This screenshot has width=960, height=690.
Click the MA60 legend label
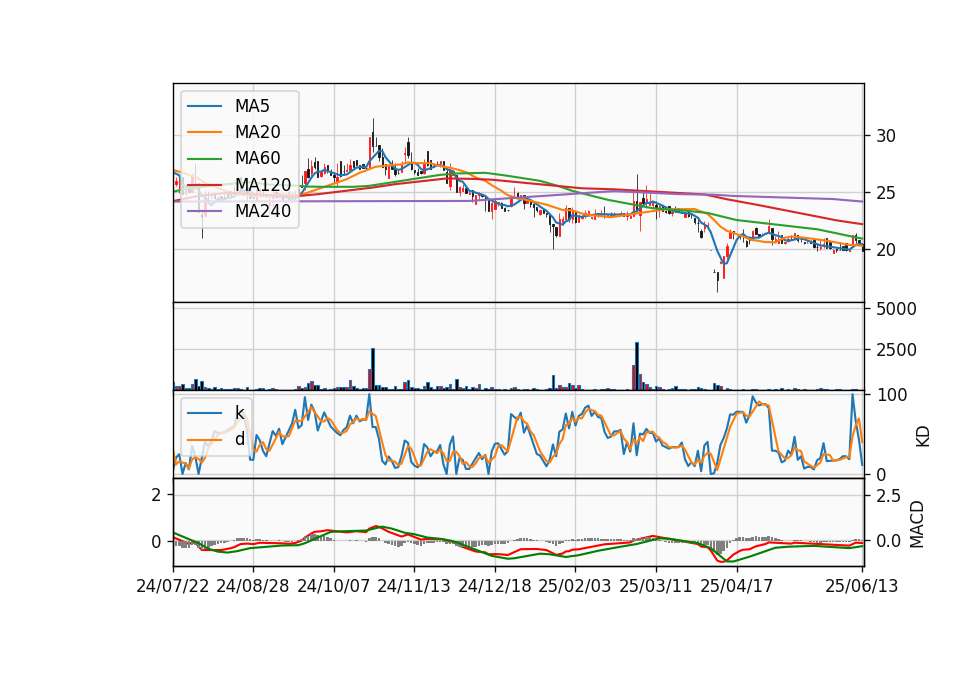point(257,159)
